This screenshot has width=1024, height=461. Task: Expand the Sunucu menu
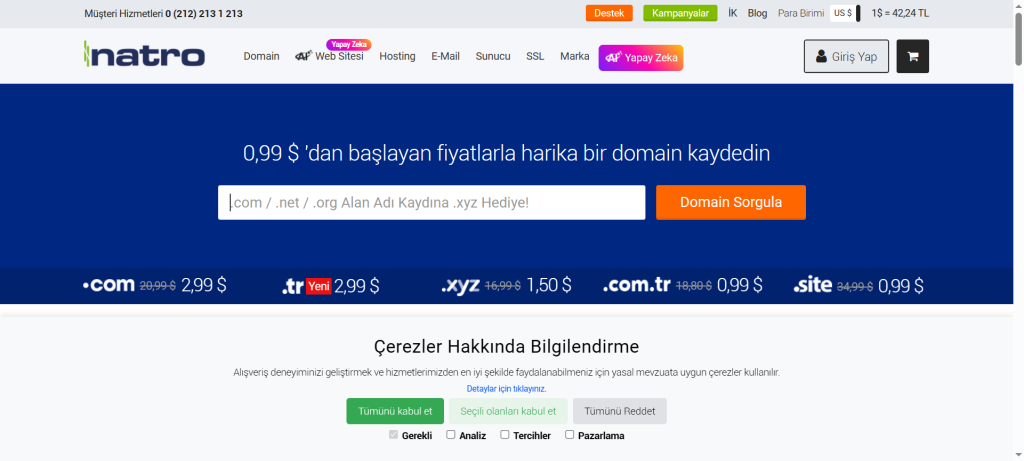tap(493, 56)
